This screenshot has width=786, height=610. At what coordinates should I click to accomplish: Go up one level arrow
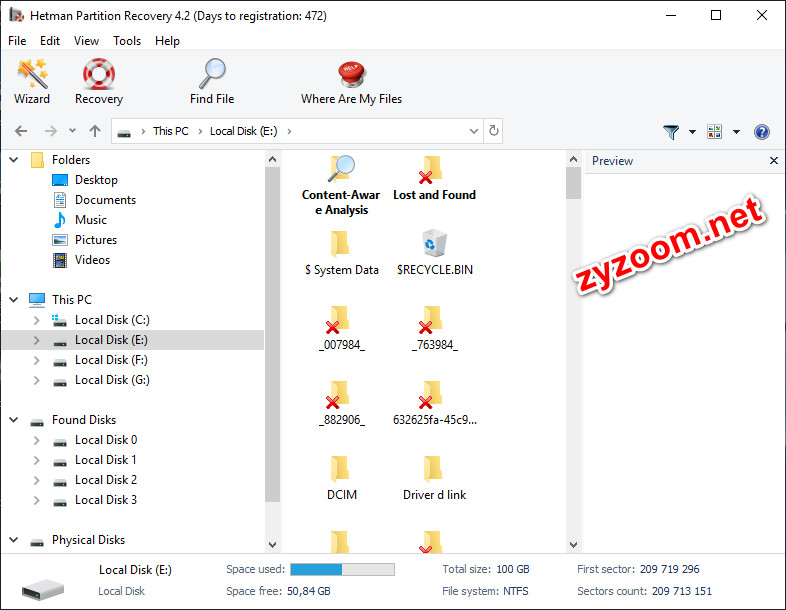click(x=95, y=131)
